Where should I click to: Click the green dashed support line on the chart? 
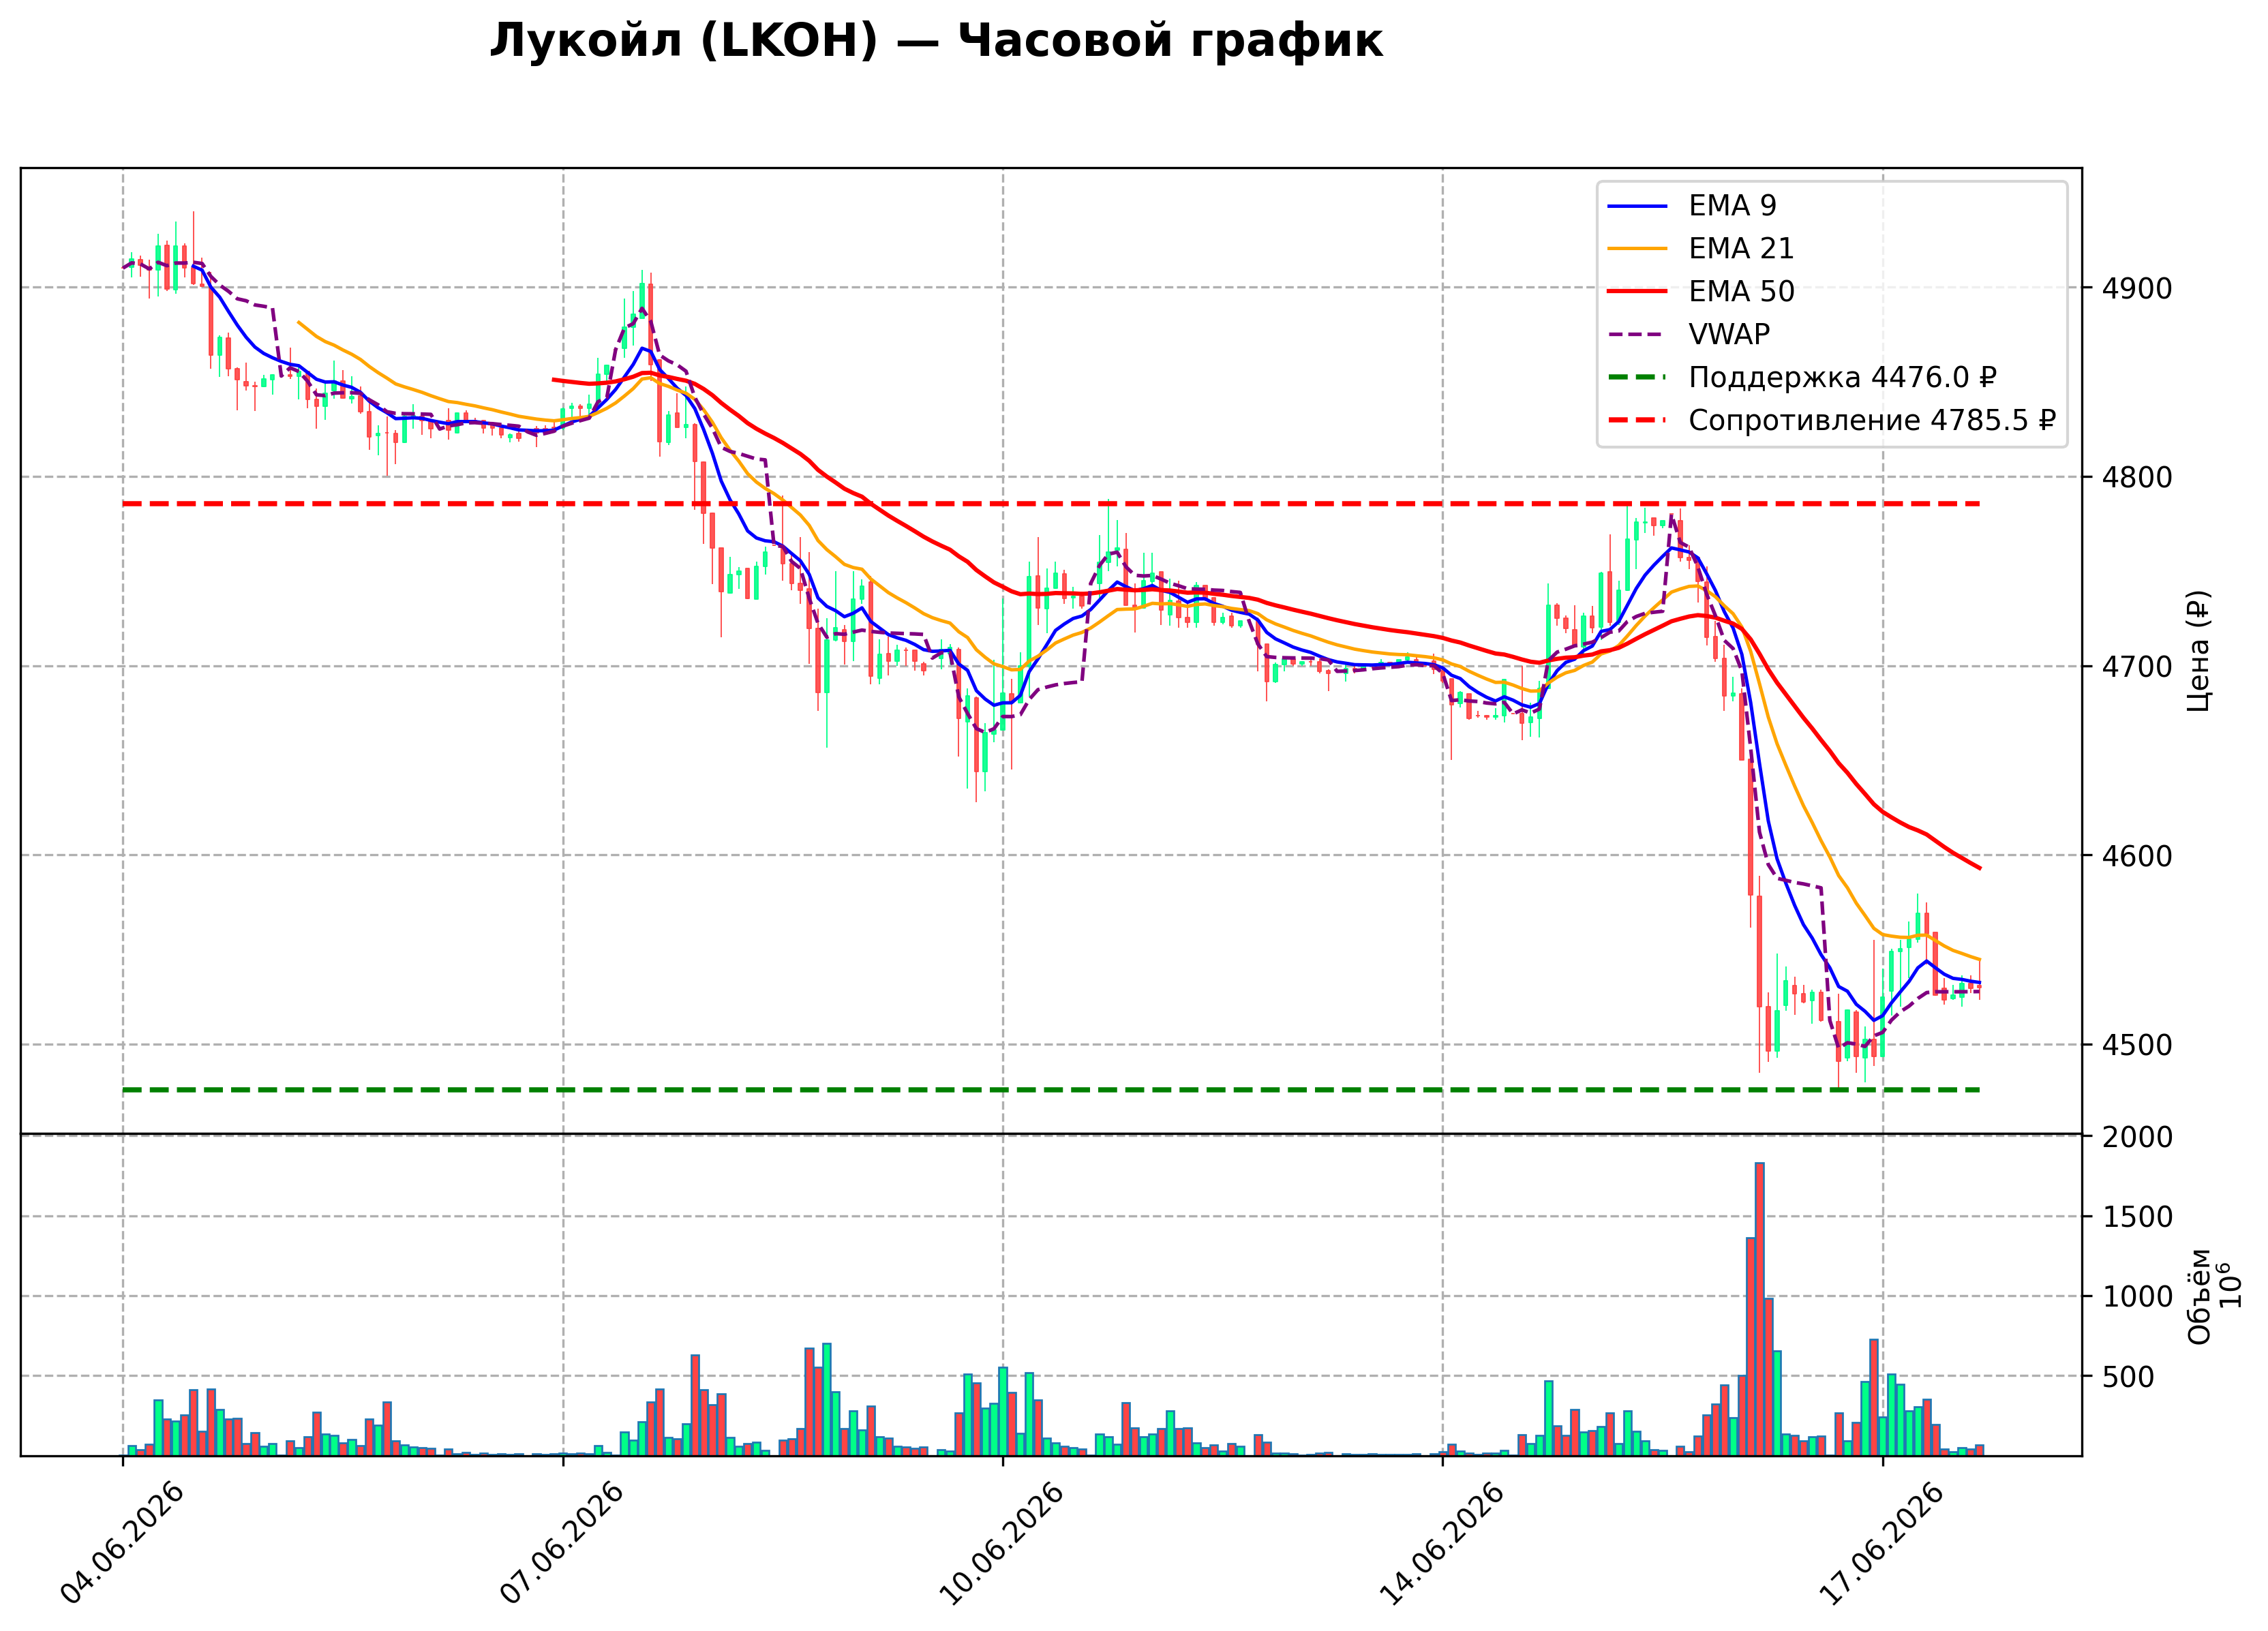pos(1051,1090)
